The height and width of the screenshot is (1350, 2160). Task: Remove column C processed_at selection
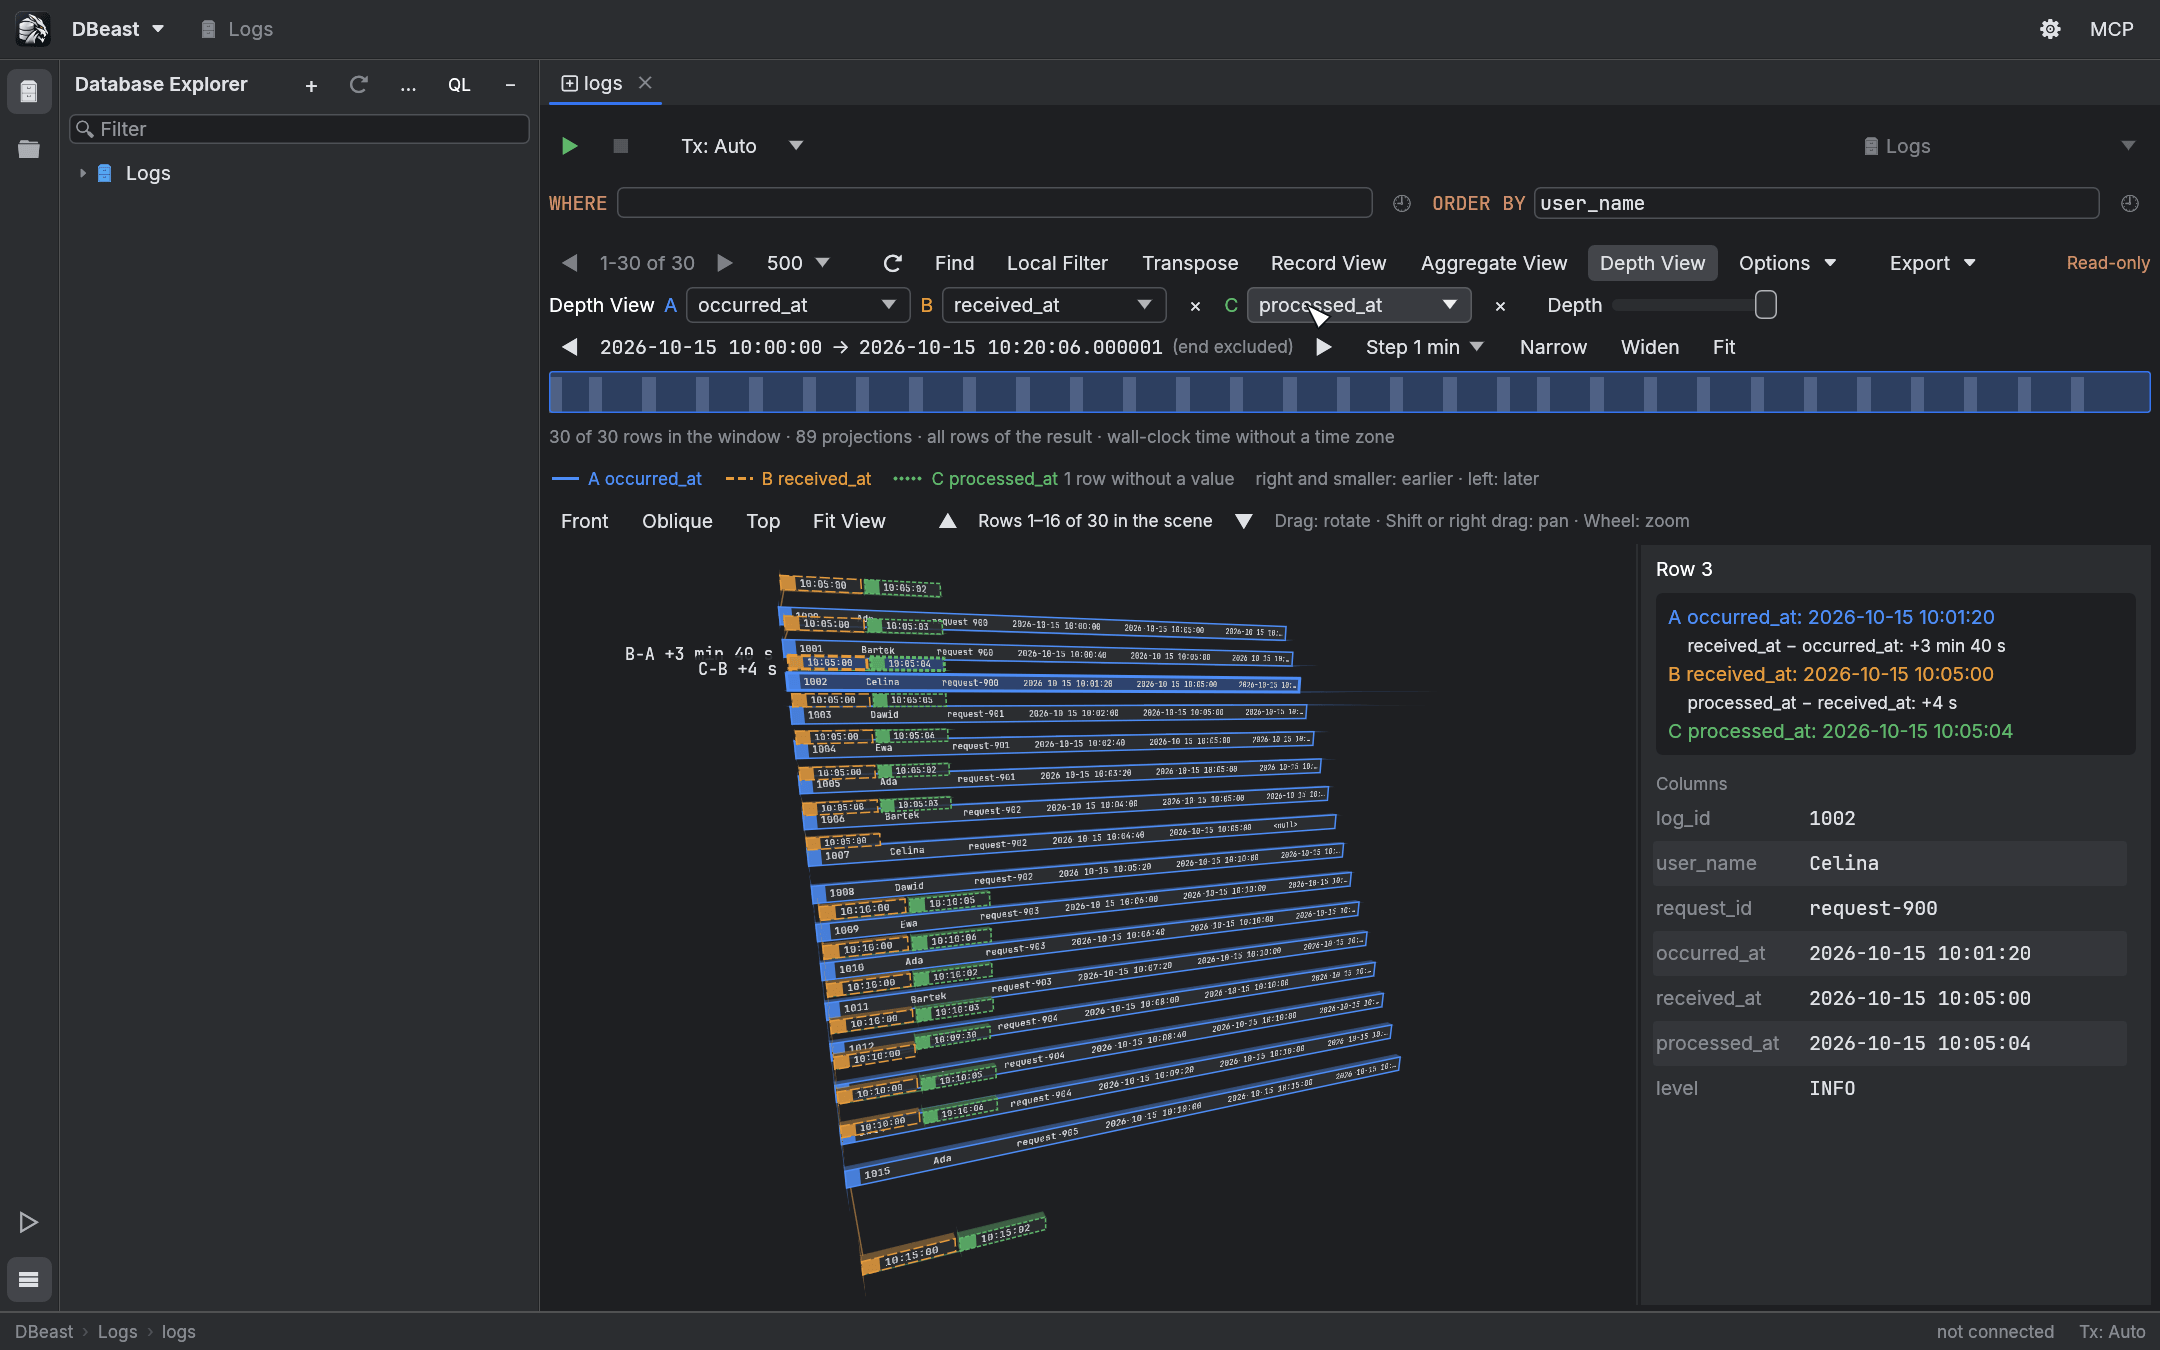click(x=1500, y=306)
